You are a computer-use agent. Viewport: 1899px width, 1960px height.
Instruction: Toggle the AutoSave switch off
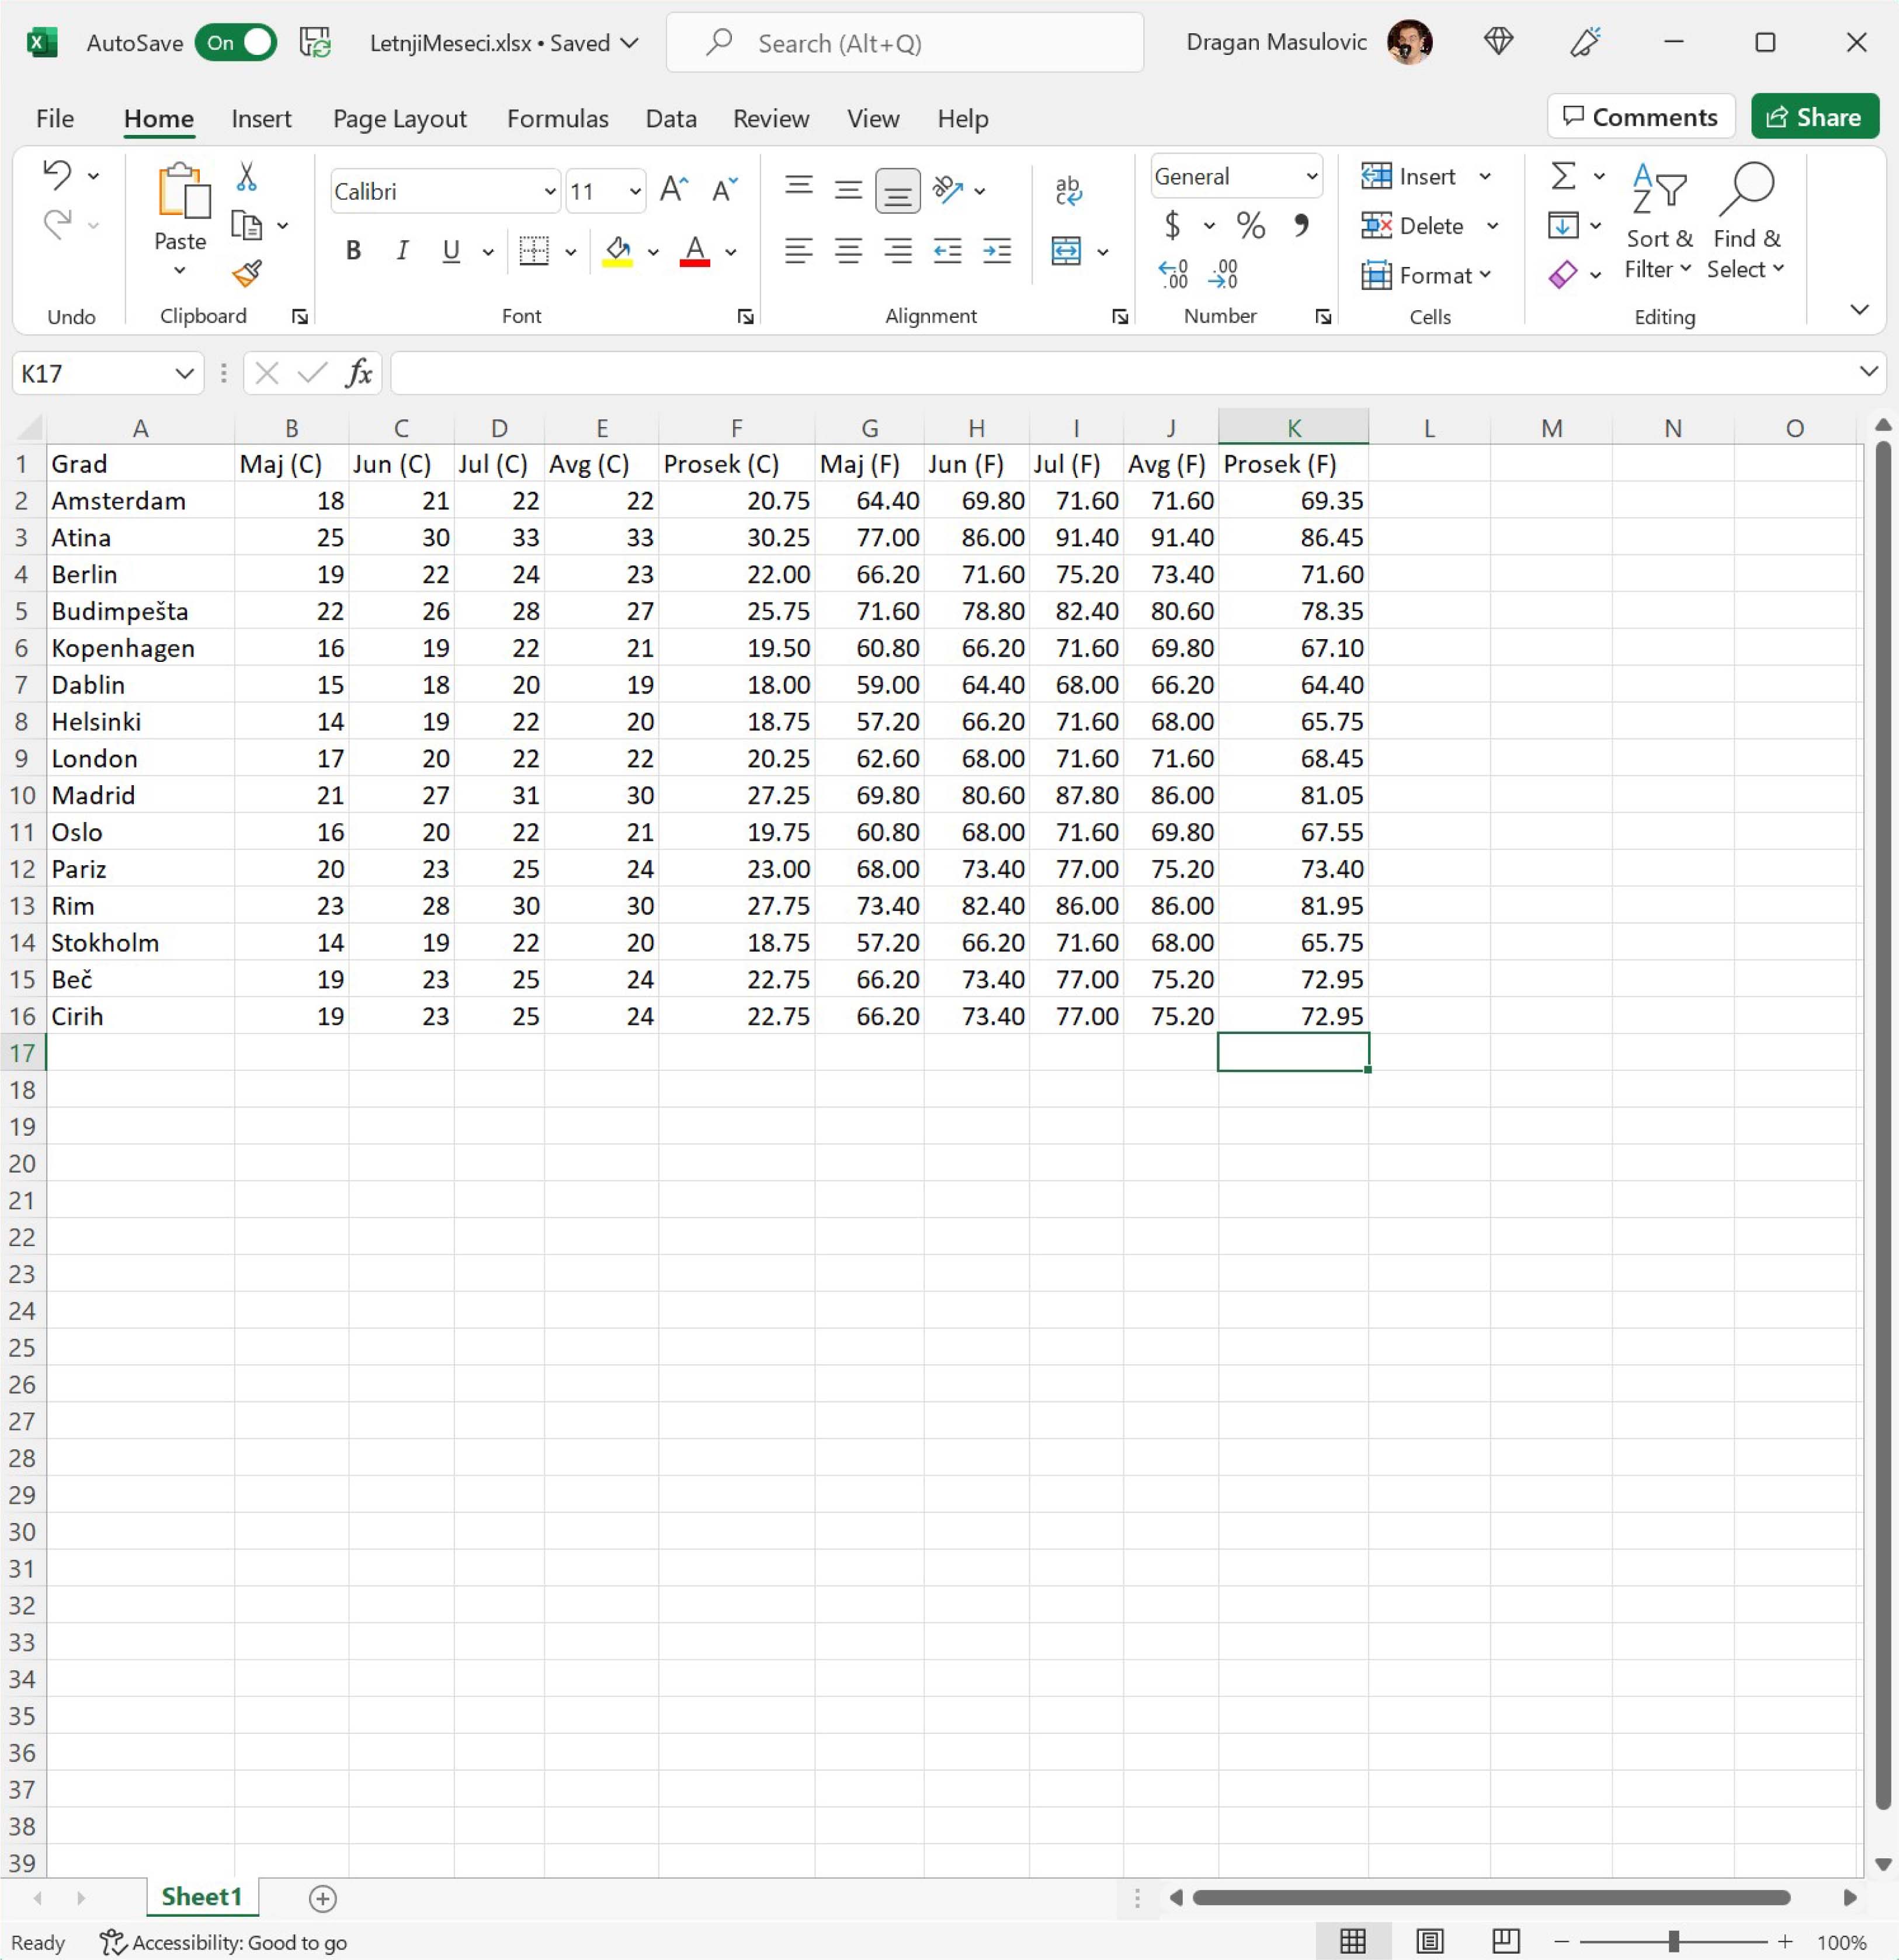[237, 43]
